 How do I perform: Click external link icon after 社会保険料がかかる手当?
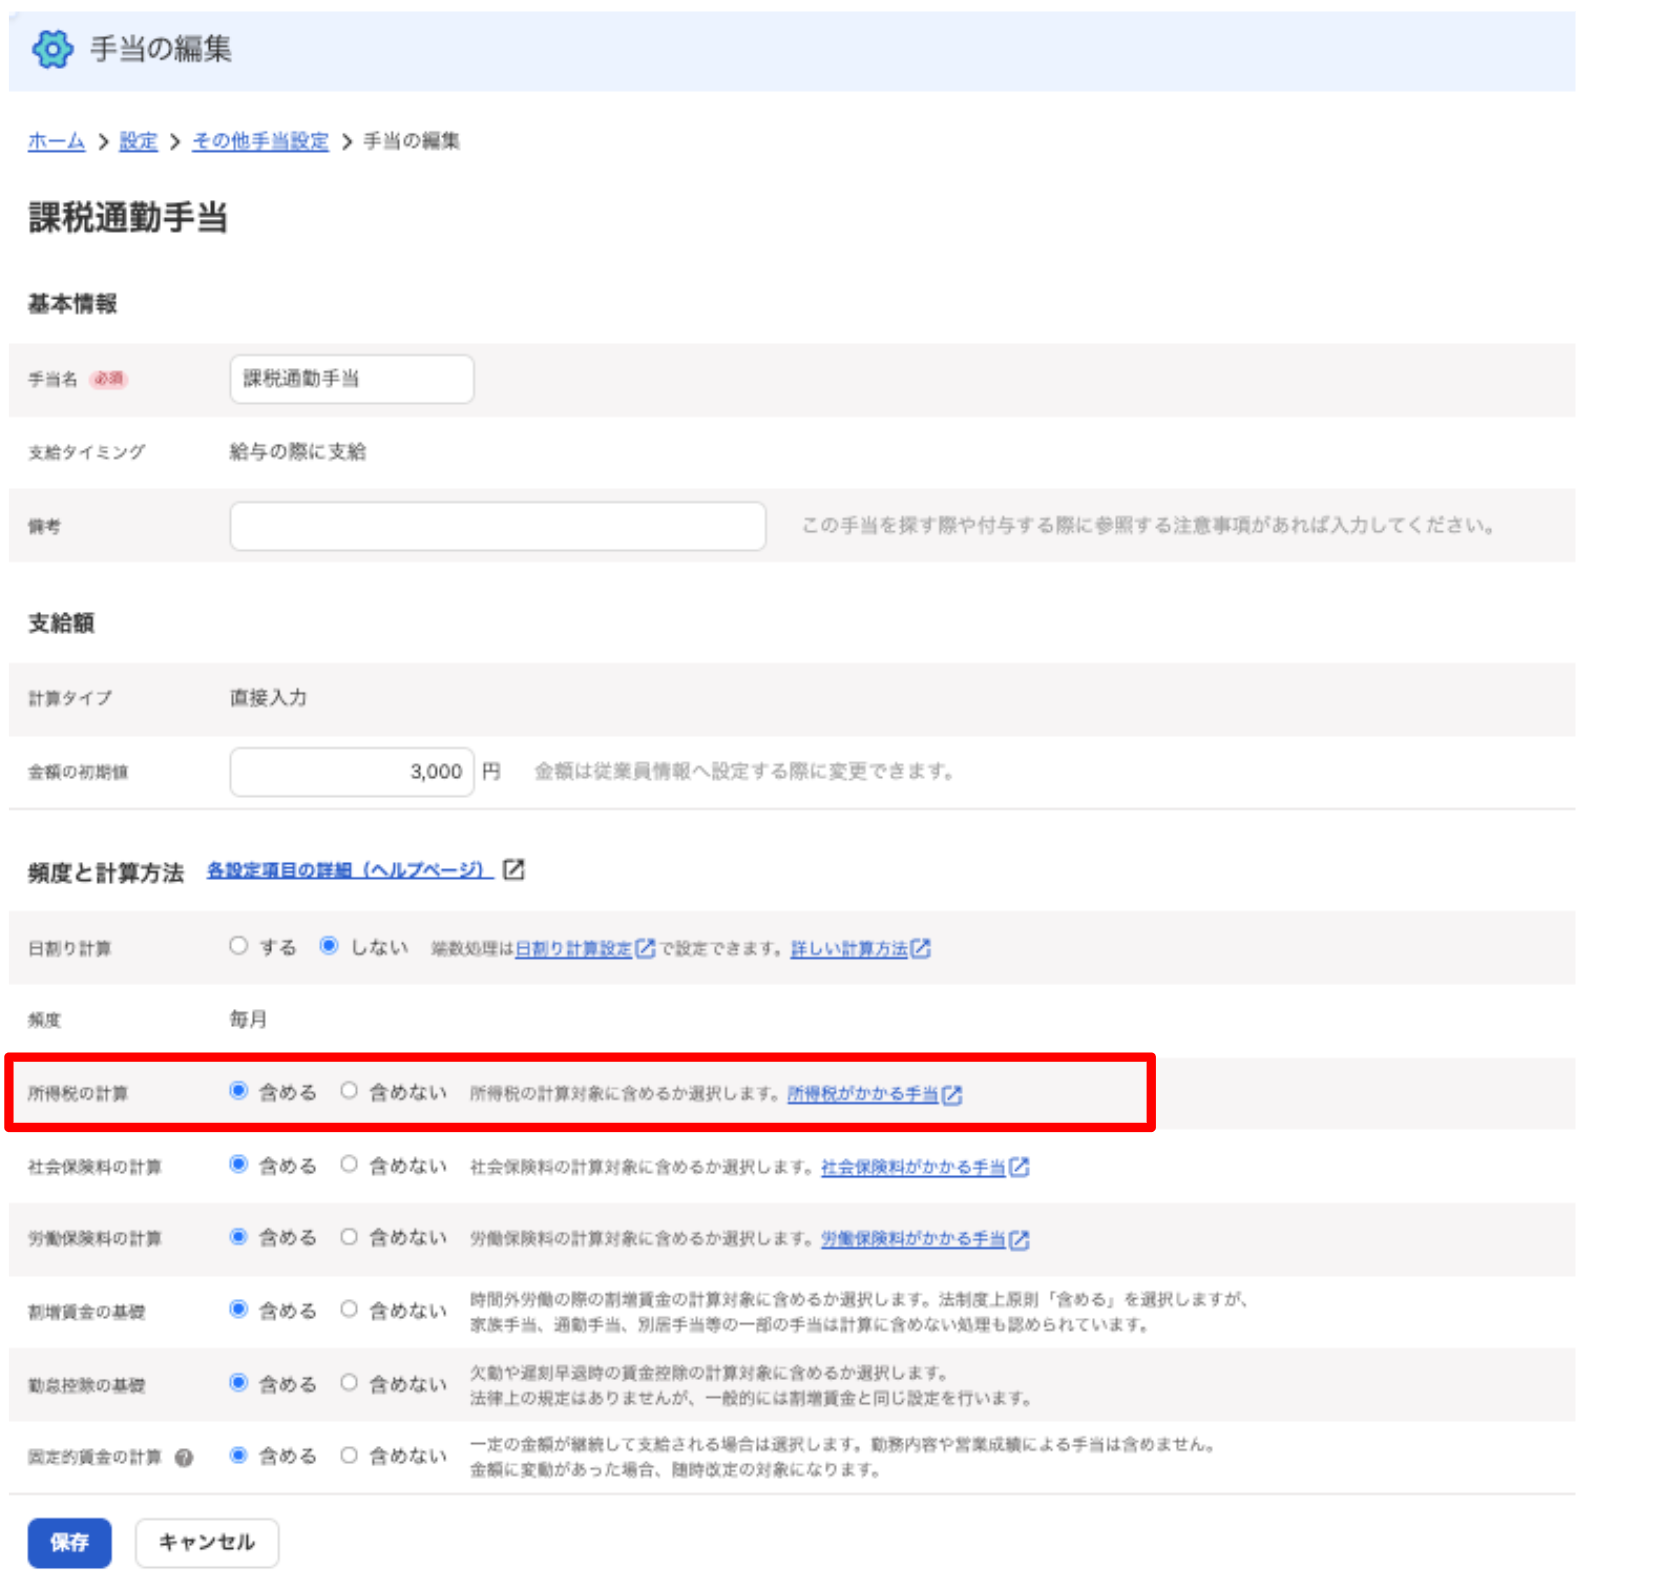click(x=1019, y=1167)
